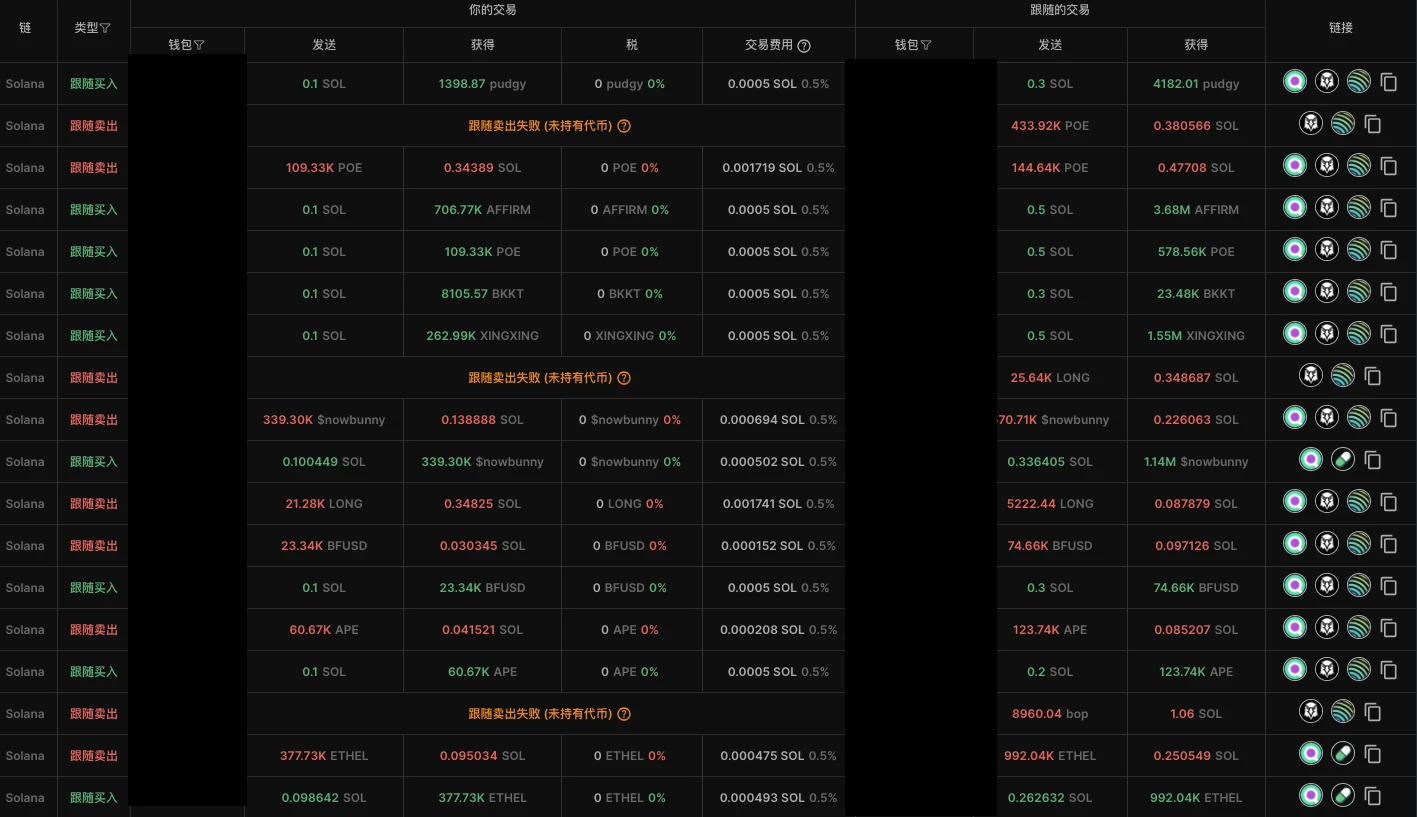This screenshot has width=1417, height=817.
Task: Open pill-shaped pump icon in 1.14M $nowbunny row
Action: click(1343, 460)
